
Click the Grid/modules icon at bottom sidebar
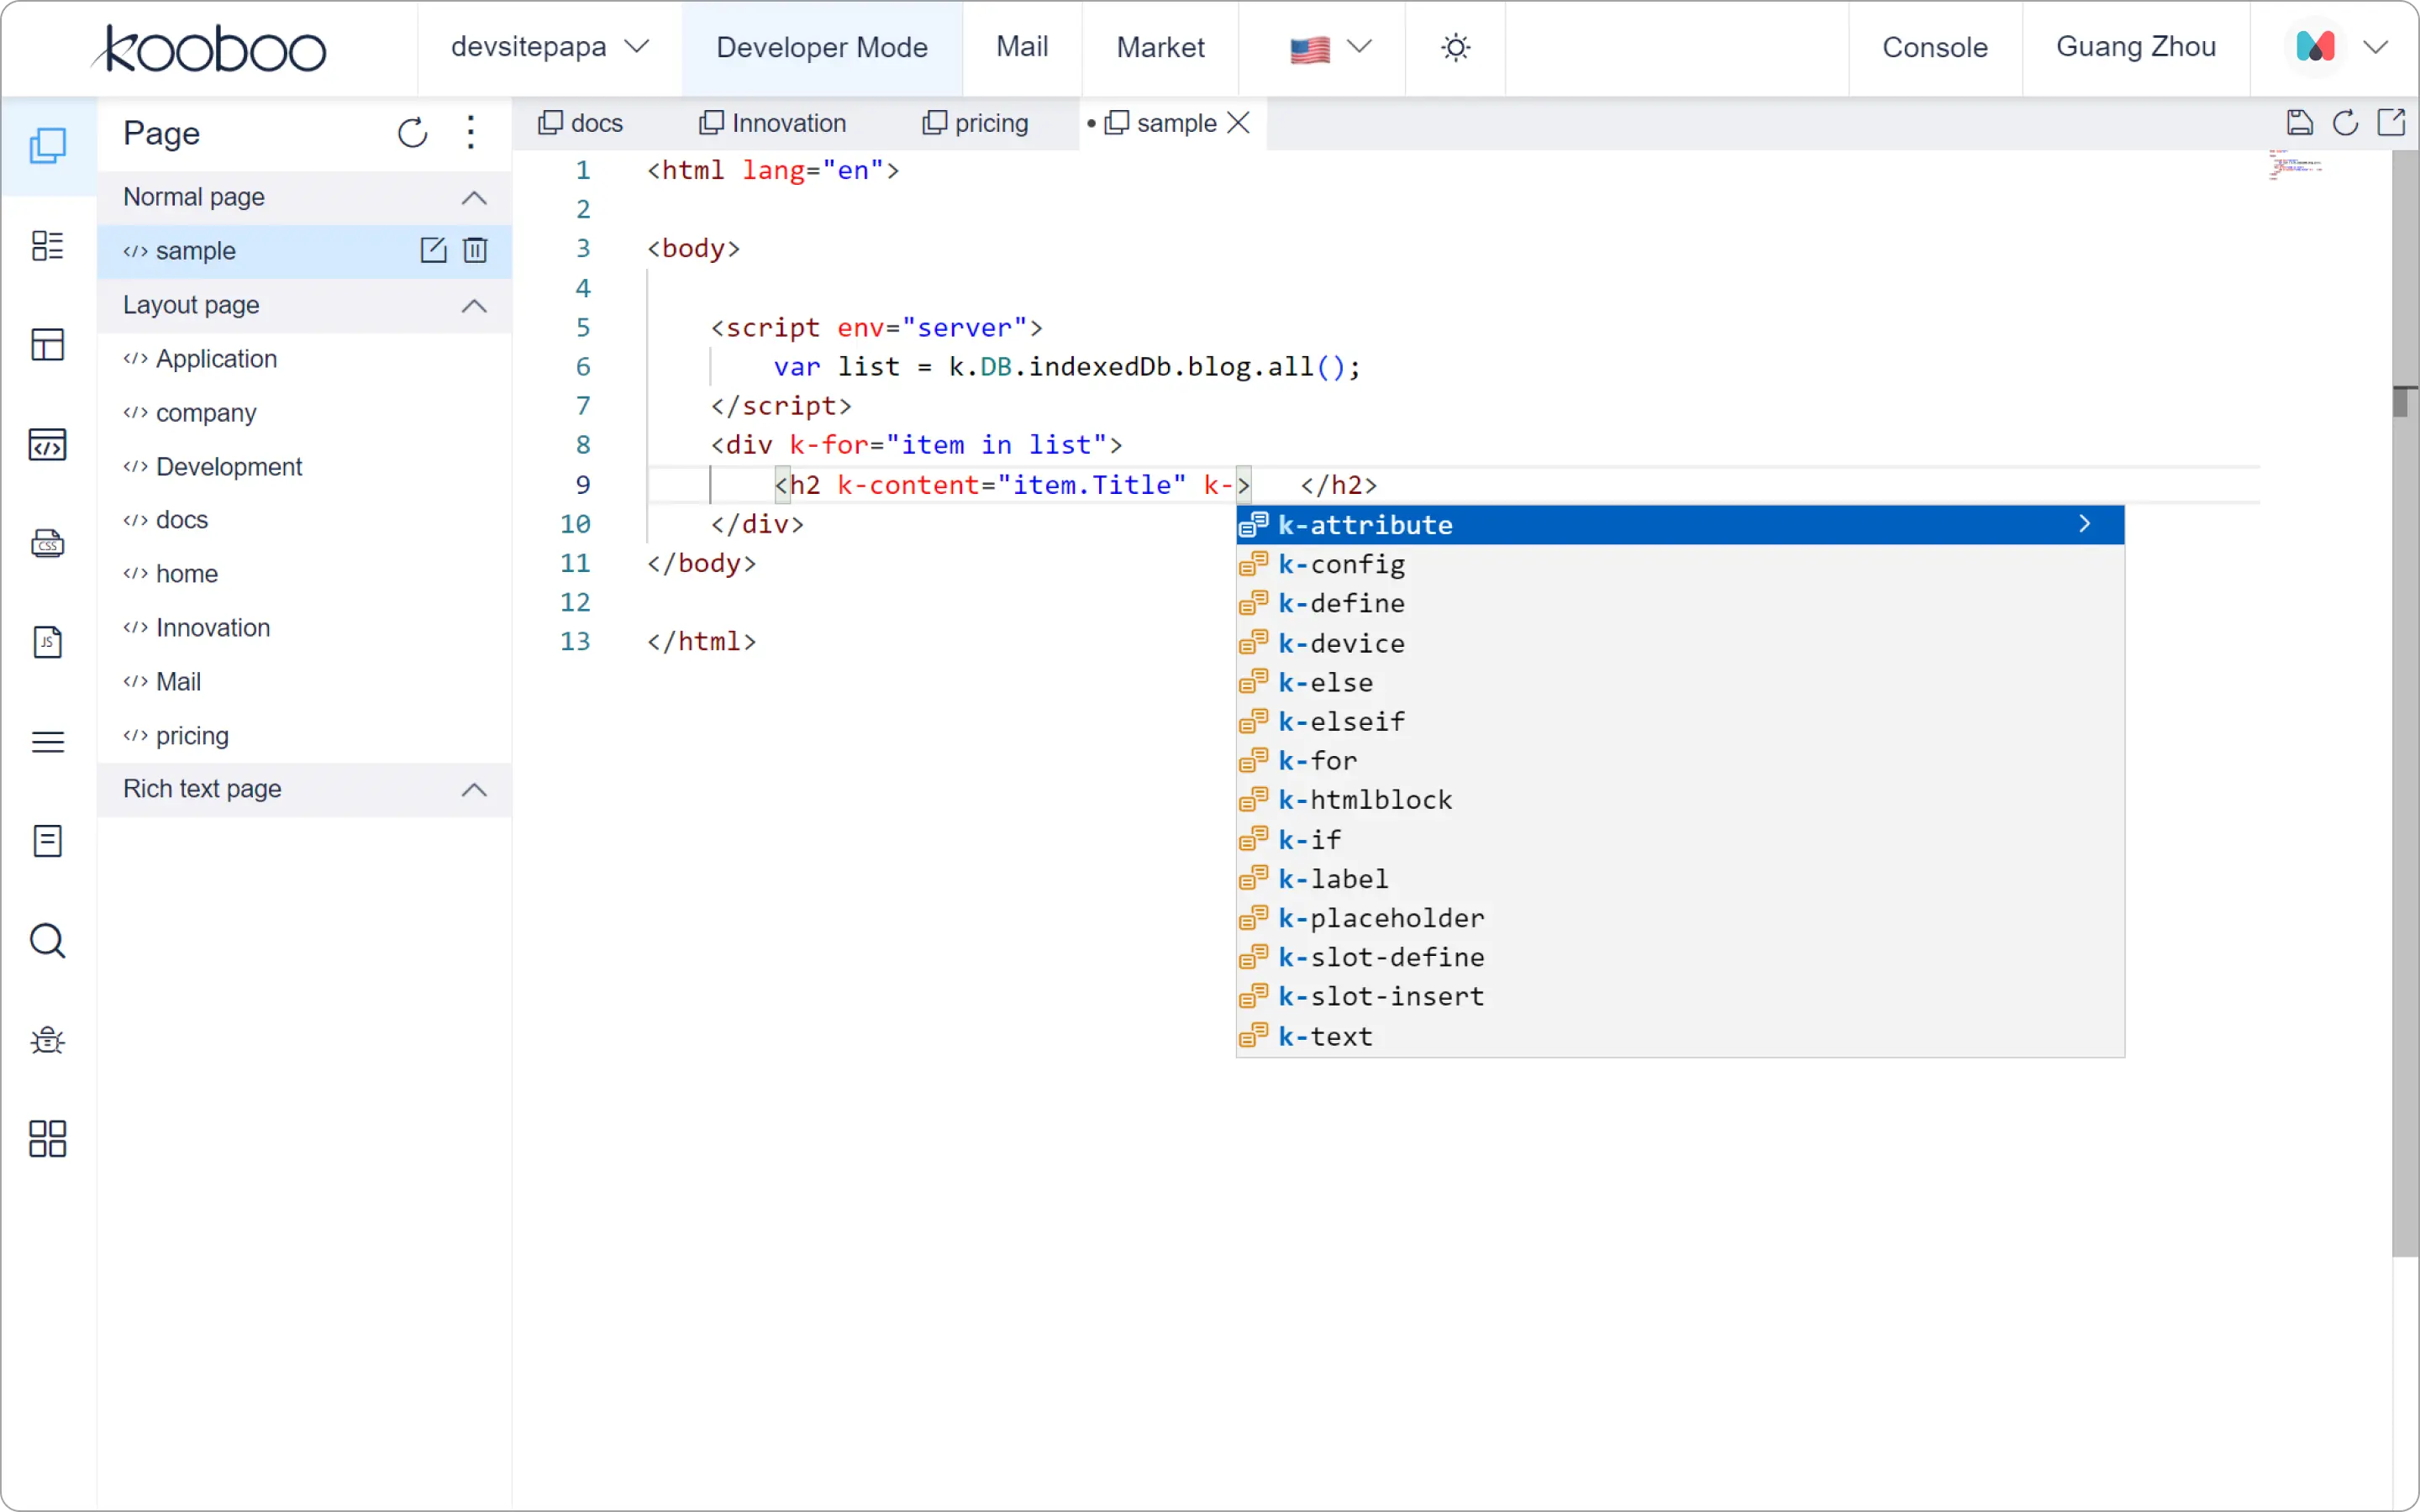47,1139
